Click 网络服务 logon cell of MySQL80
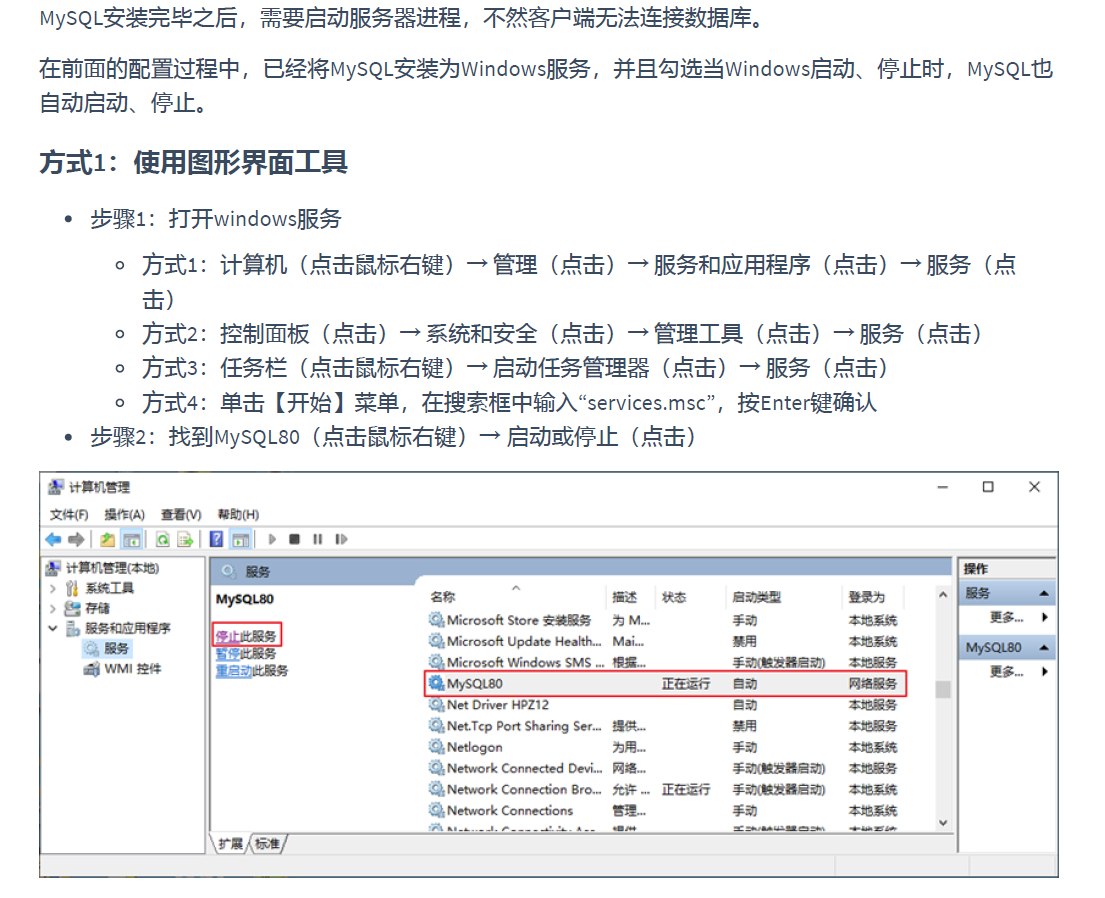 872,684
